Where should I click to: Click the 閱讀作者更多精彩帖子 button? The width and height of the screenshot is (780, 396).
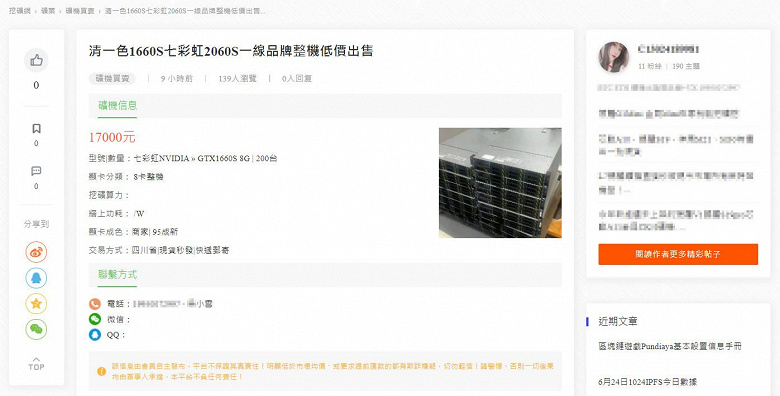[x=678, y=254]
